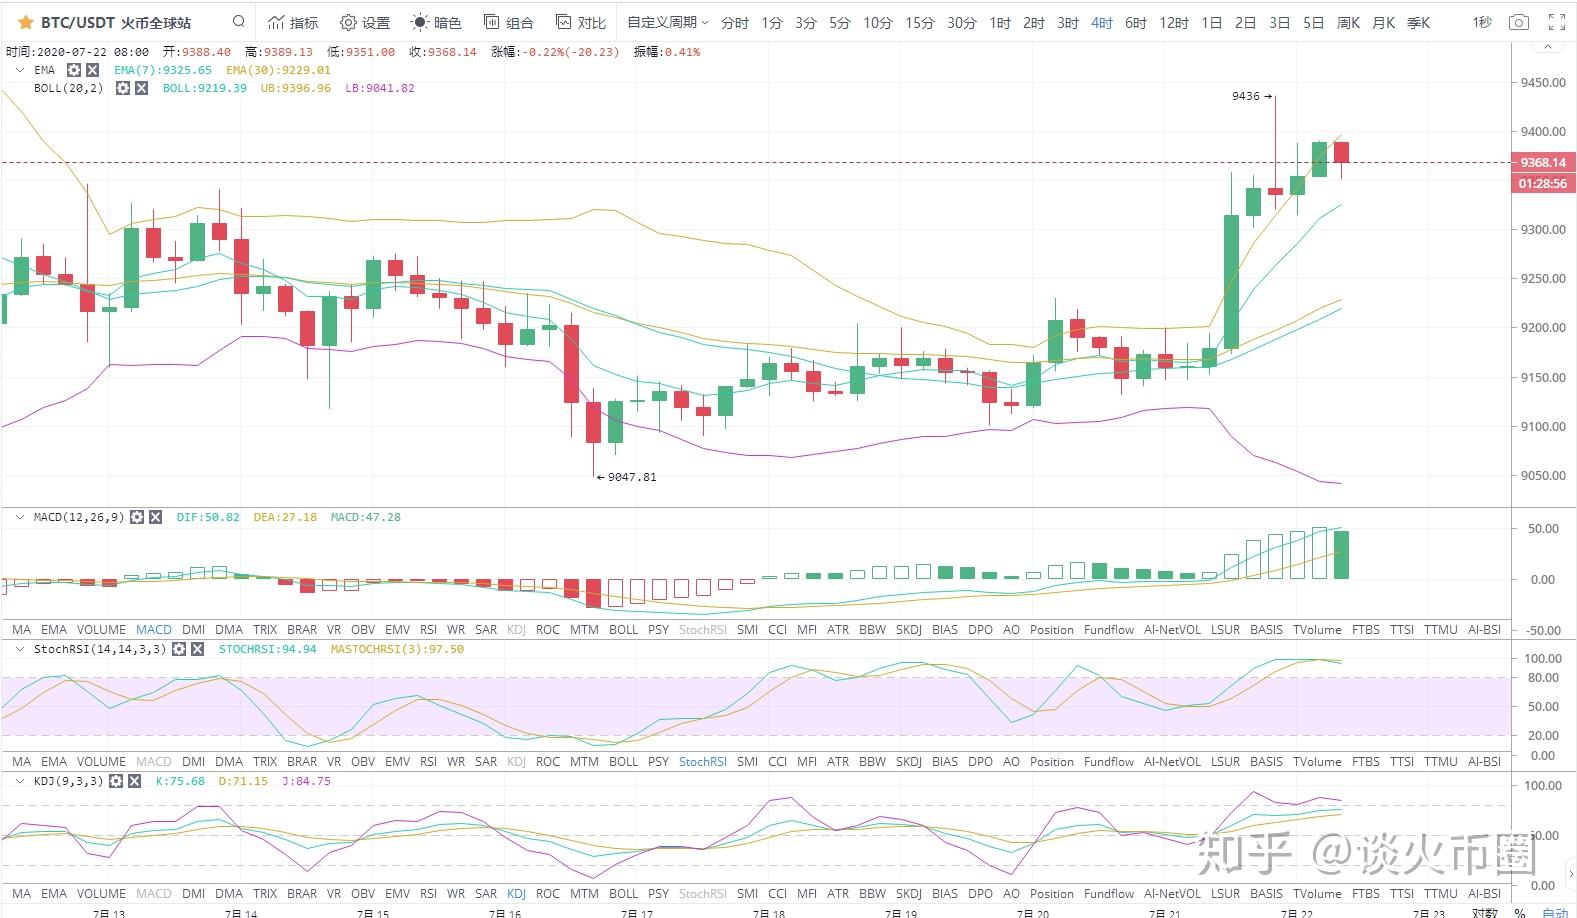Open the 设置 chart settings
This screenshot has width=1577, height=918.
click(x=365, y=22)
